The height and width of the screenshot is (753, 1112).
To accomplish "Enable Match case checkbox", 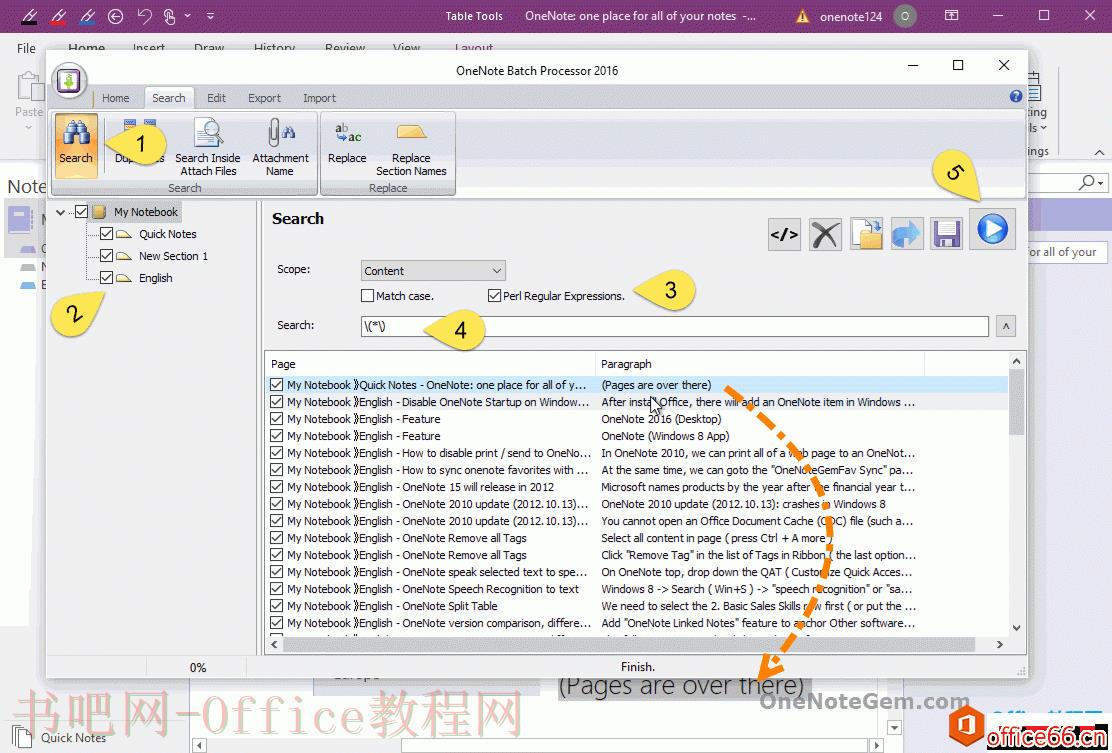I will coord(367,295).
